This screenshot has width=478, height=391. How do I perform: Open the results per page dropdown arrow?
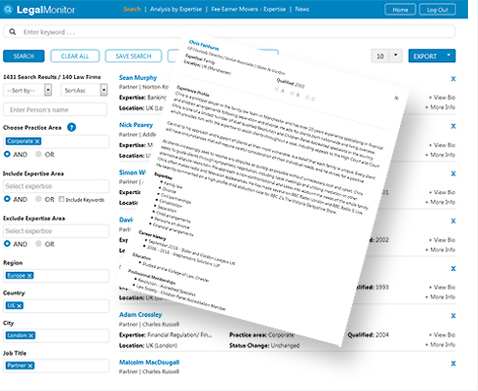(396, 55)
